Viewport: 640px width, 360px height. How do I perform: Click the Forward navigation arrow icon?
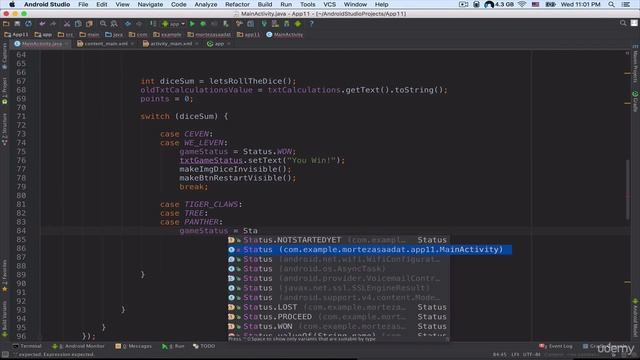139,24
